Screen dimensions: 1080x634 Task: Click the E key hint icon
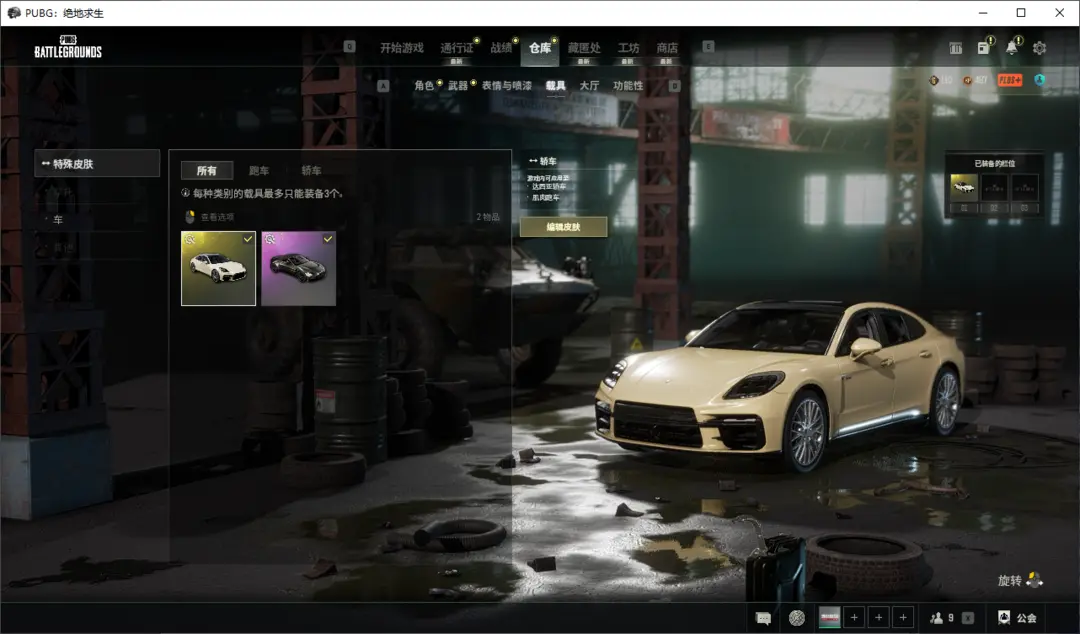[708, 46]
